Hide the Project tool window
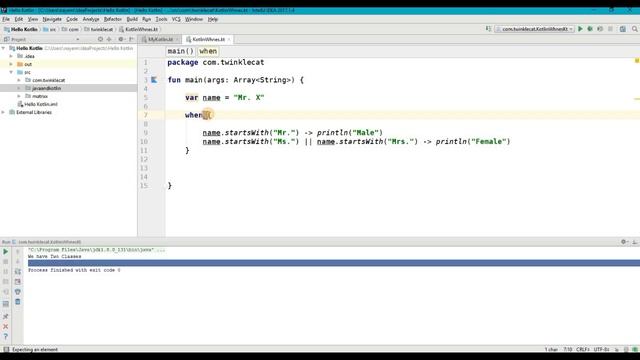The height and width of the screenshot is (360, 640). pyautogui.click(x=131, y=39)
